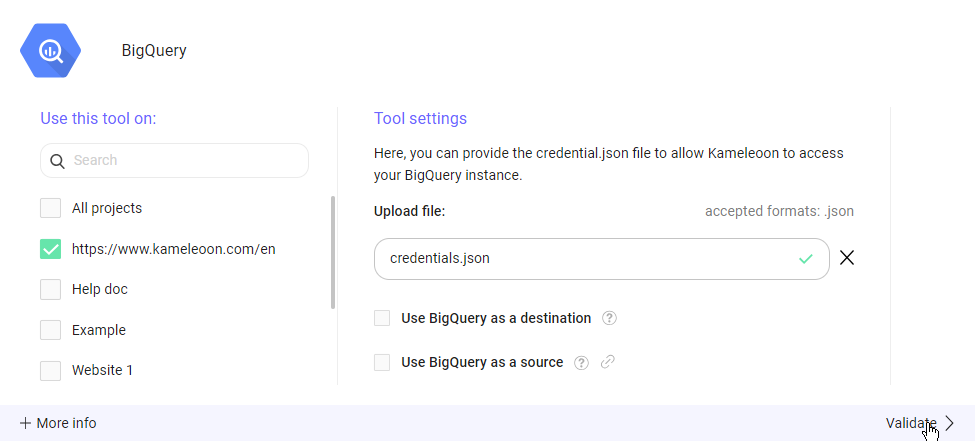Click the plus icon next to More info

pyautogui.click(x=26, y=423)
